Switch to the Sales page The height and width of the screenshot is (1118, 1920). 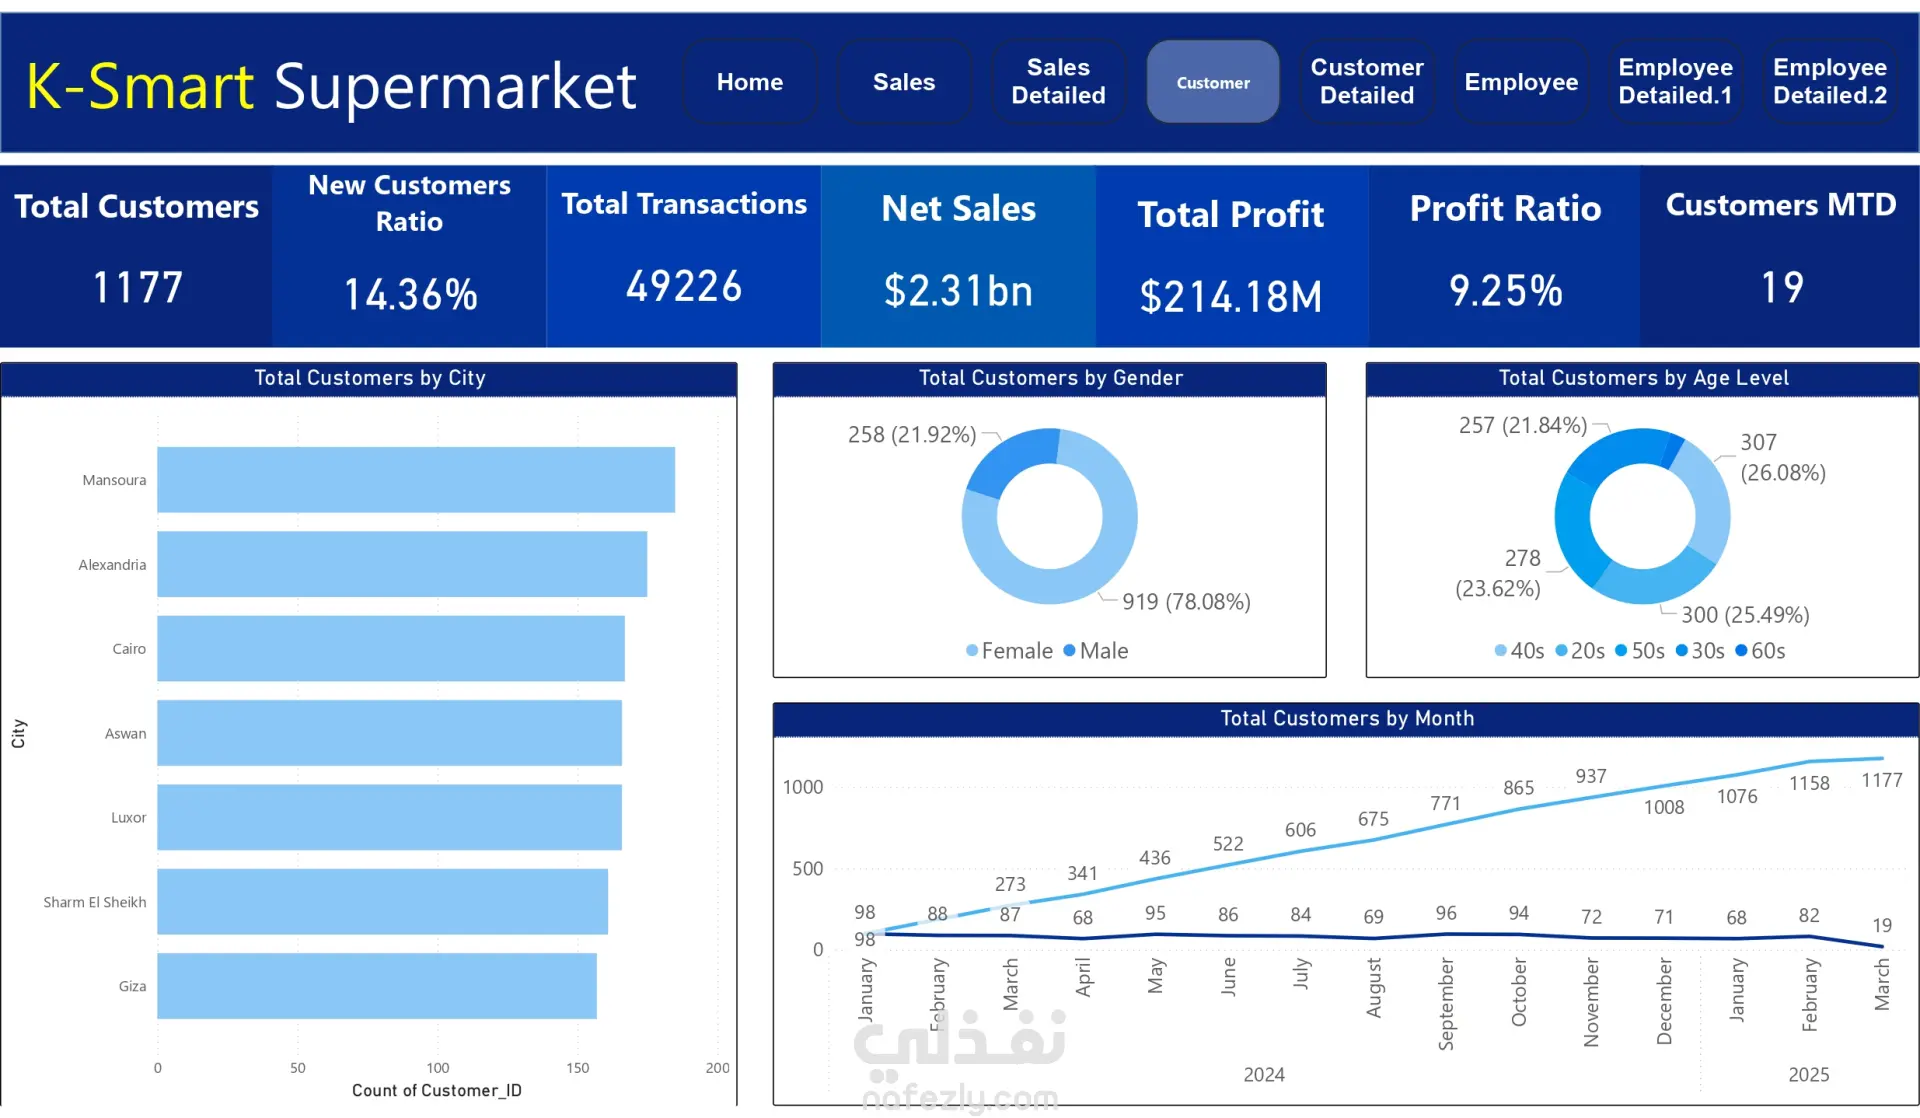coord(903,82)
